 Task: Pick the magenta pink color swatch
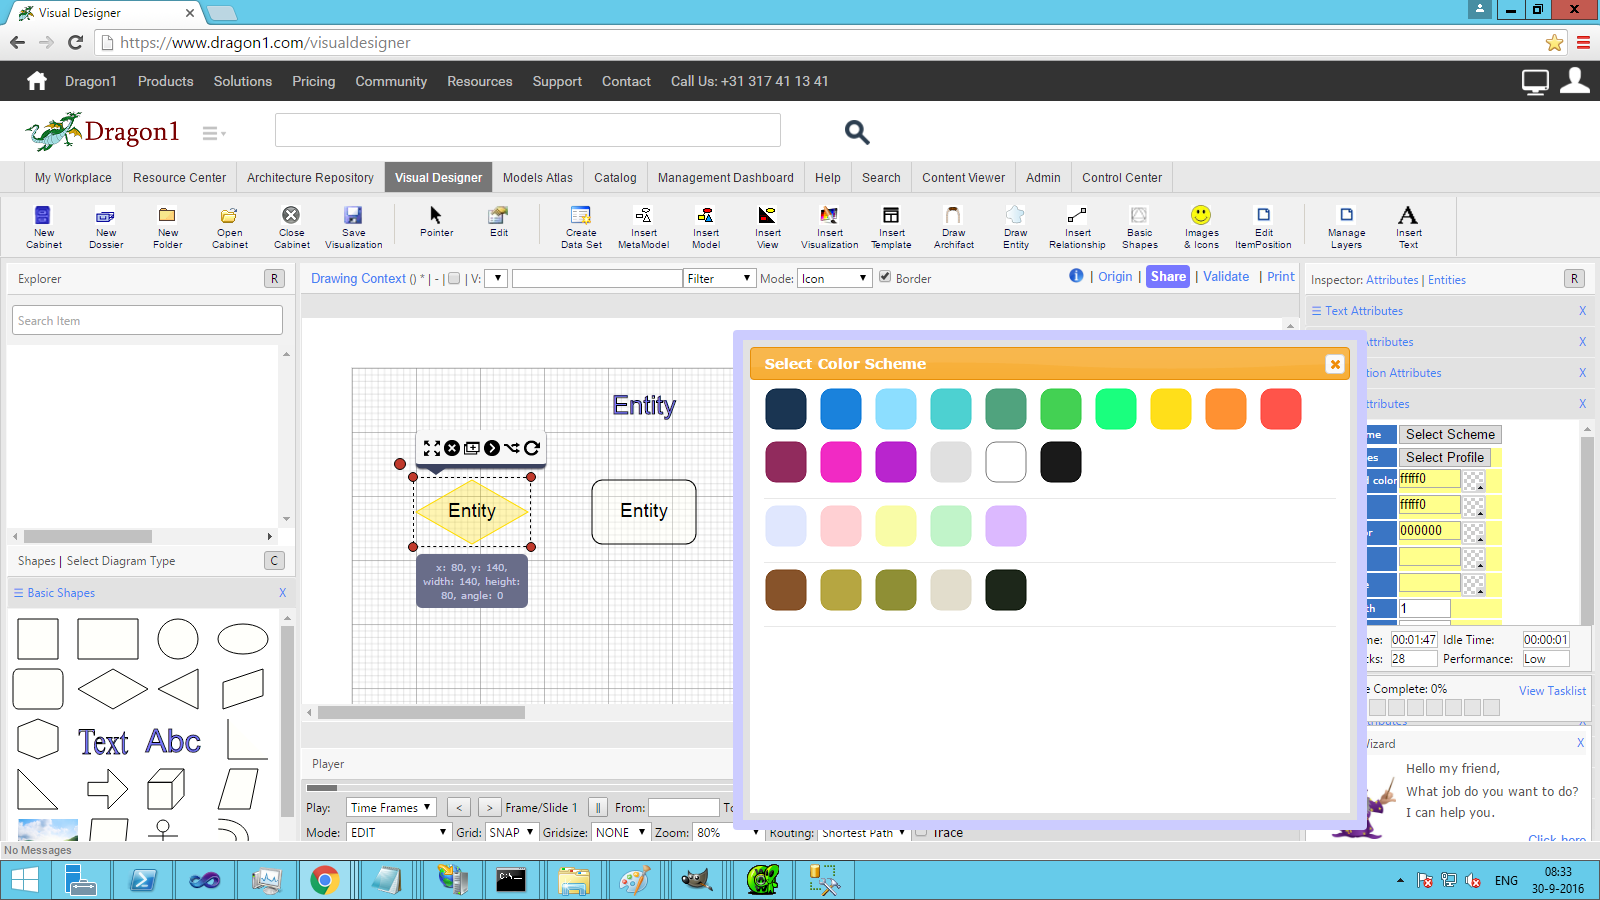point(841,462)
